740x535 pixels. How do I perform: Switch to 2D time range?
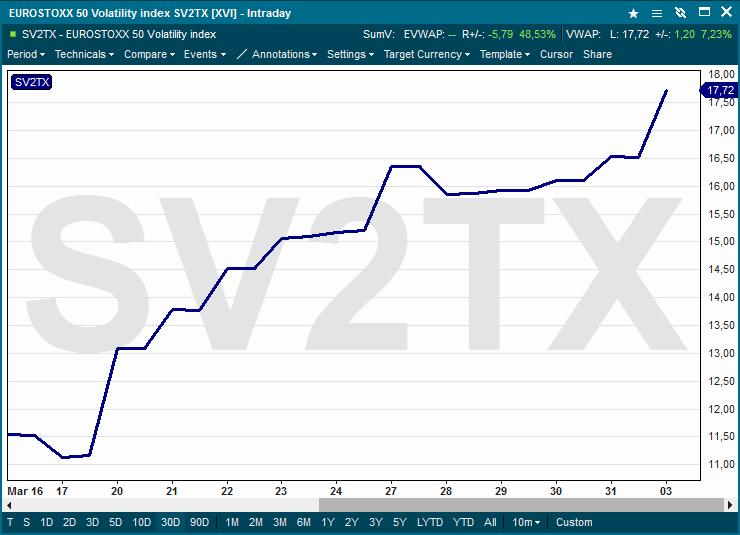[69, 522]
